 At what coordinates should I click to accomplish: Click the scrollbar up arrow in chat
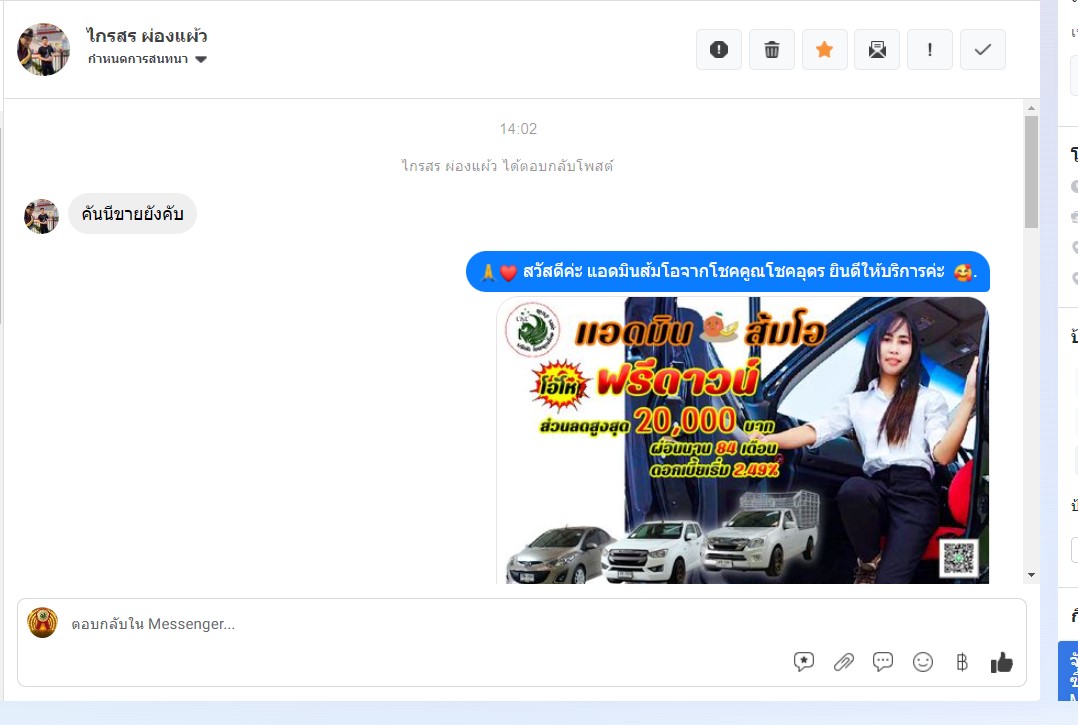tap(1031, 108)
